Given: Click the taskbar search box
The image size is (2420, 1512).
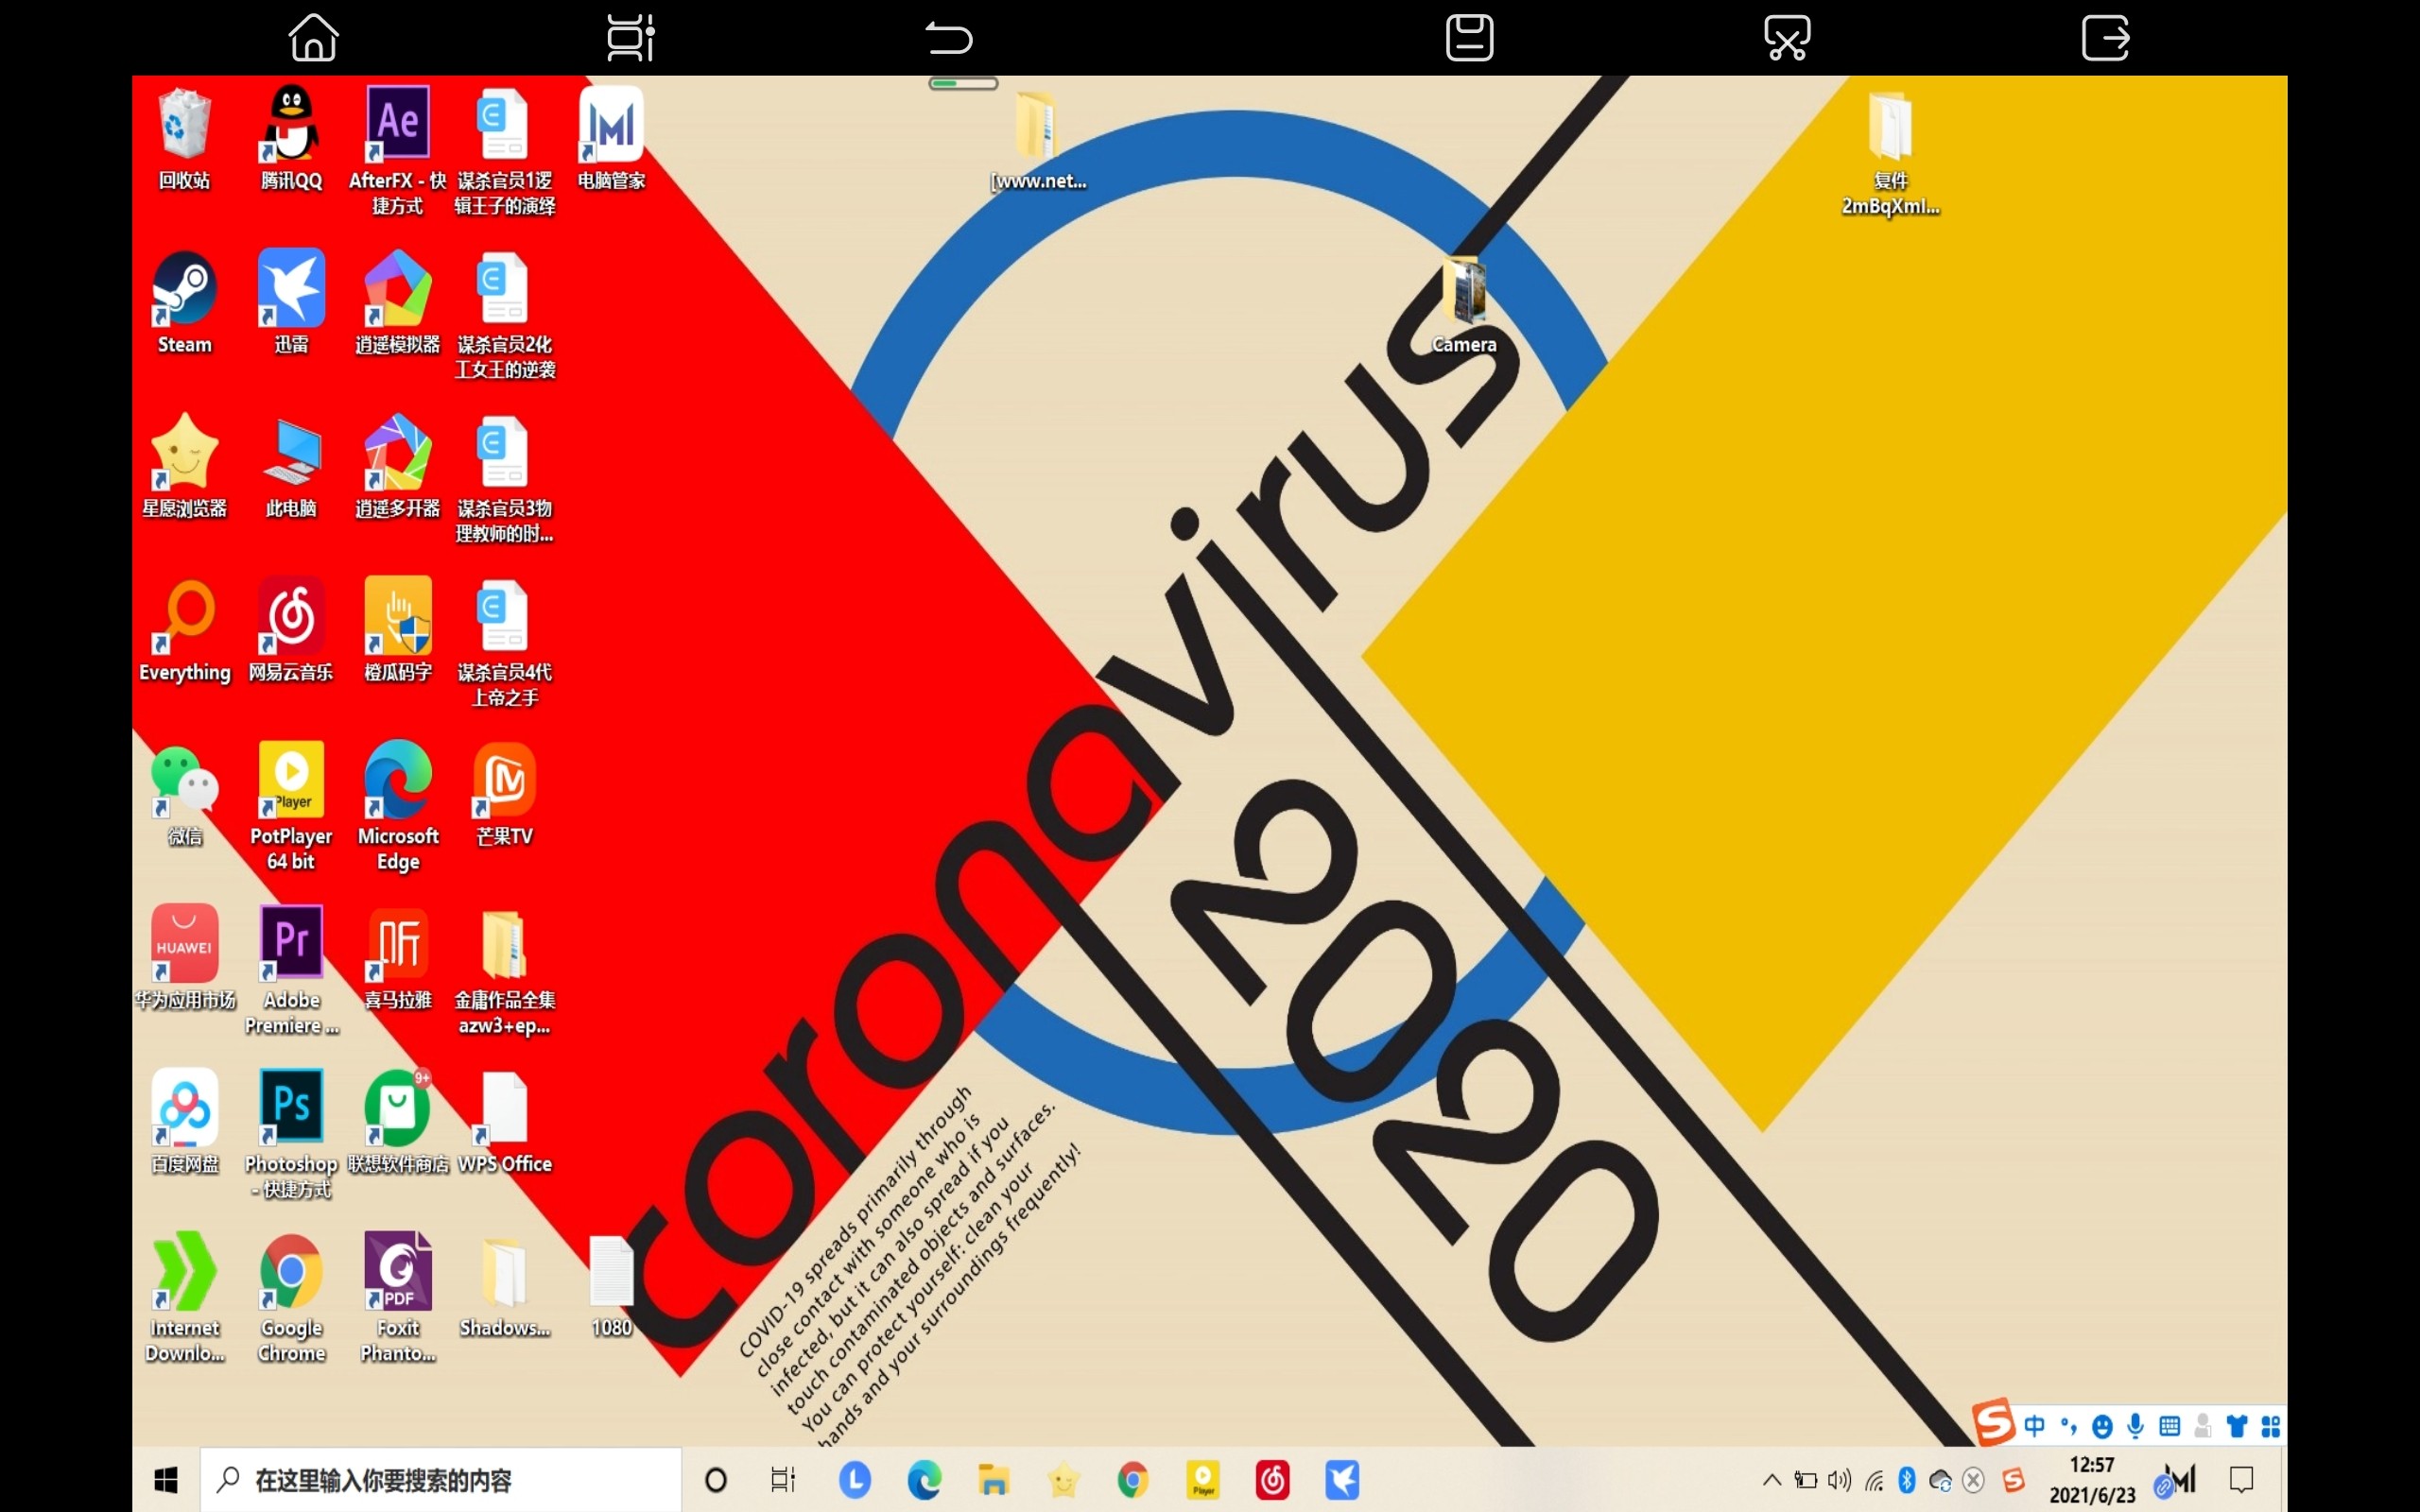Looking at the screenshot, I should click(440, 1479).
